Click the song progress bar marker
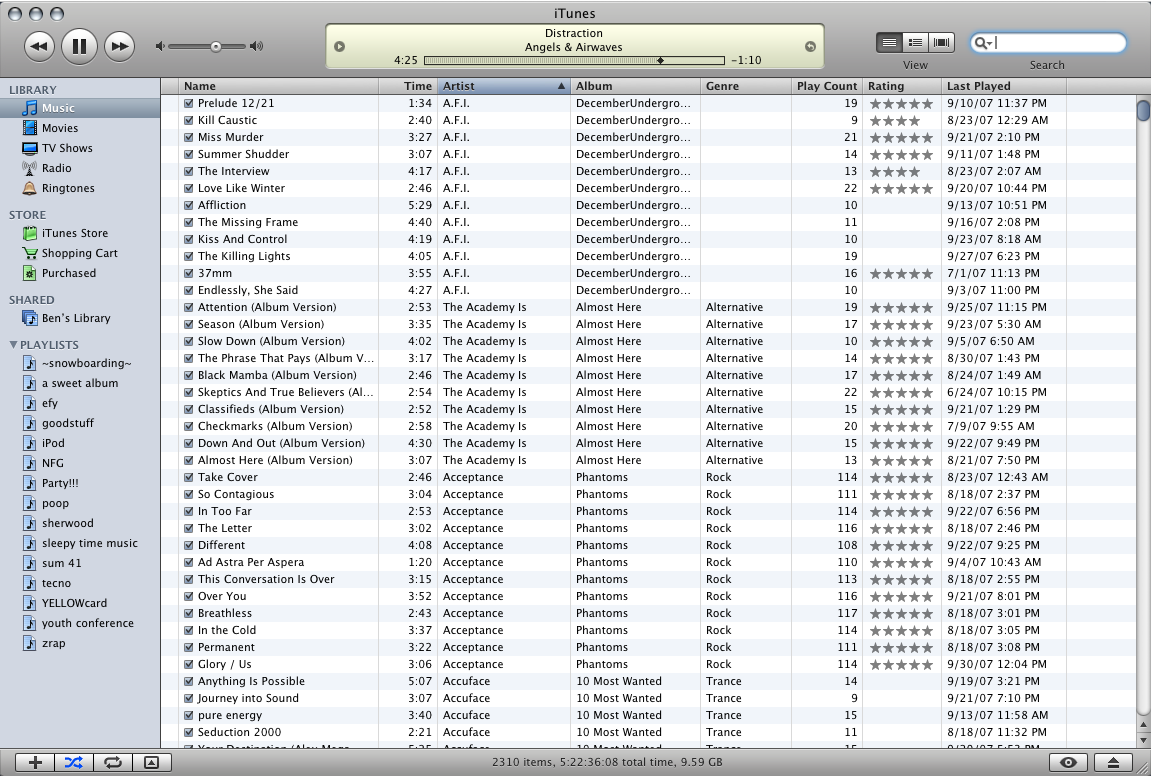Screen dimensions: 1151x776 coord(661,60)
